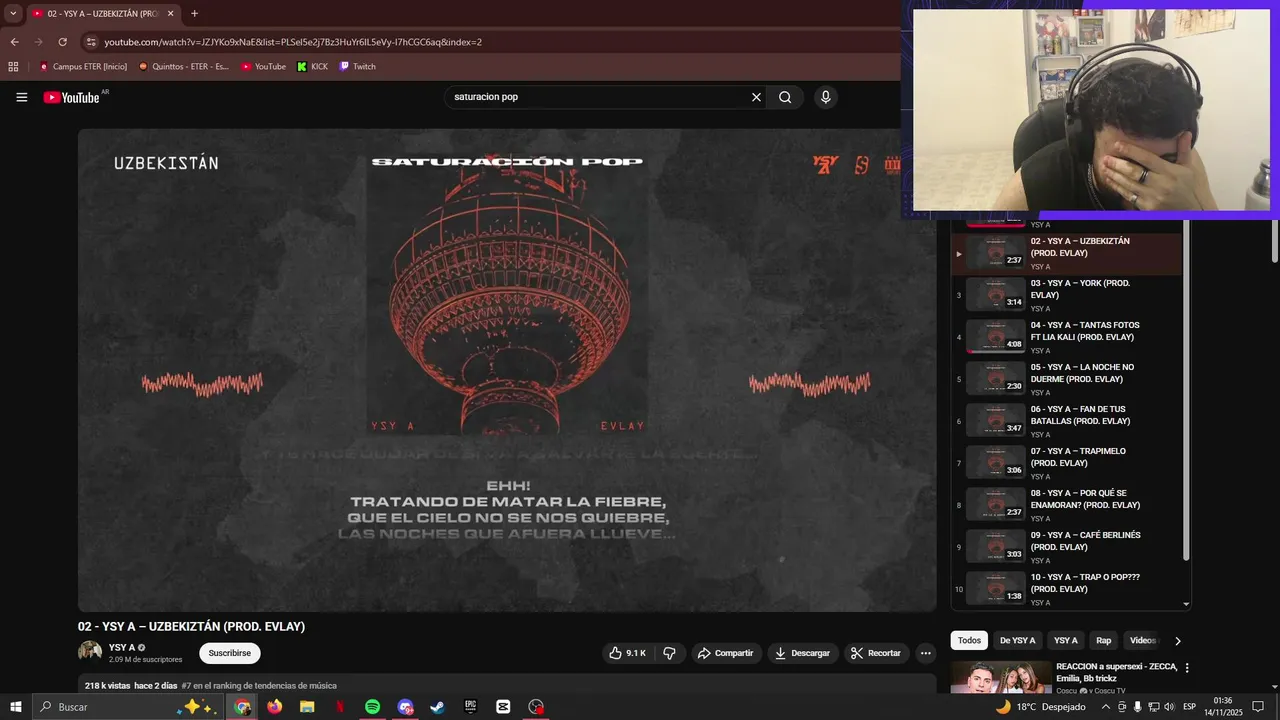Image resolution: width=1280 pixels, height=720 pixels.
Task: Click the search magnifier button
Action: tap(785, 97)
